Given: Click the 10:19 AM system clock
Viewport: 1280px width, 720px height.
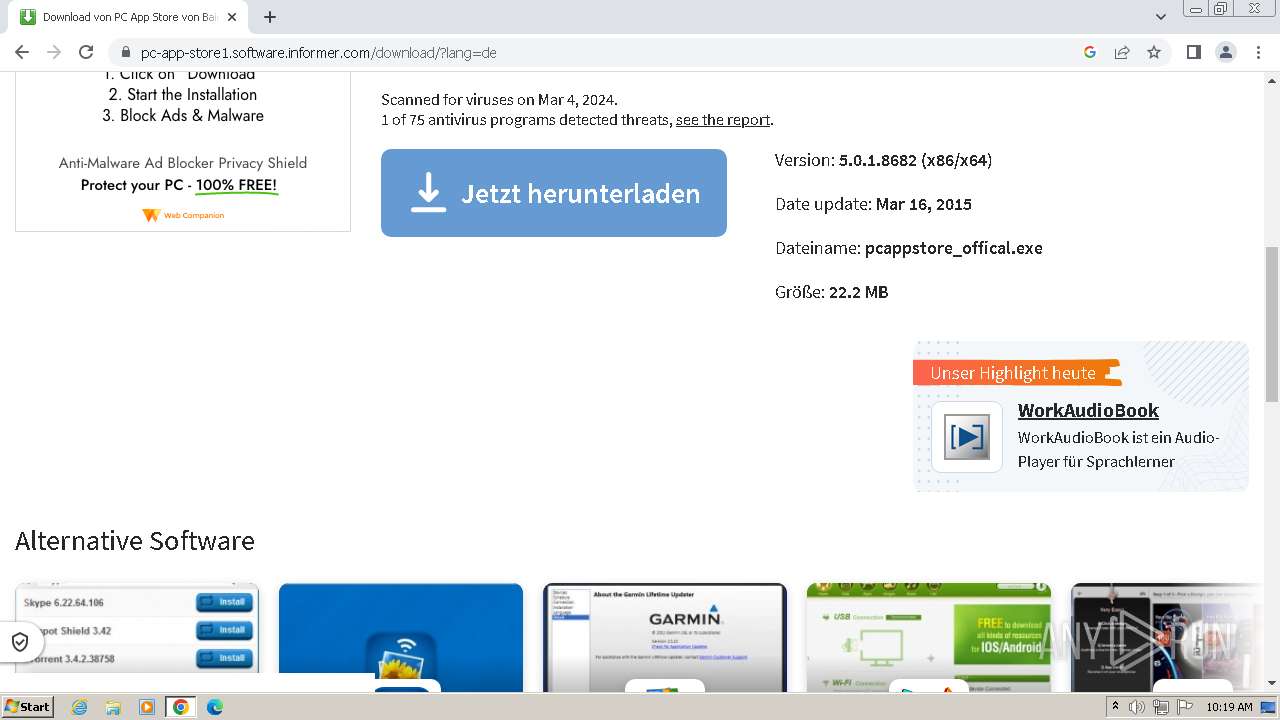Looking at the screenshot, I should [x=1229, y=707].
